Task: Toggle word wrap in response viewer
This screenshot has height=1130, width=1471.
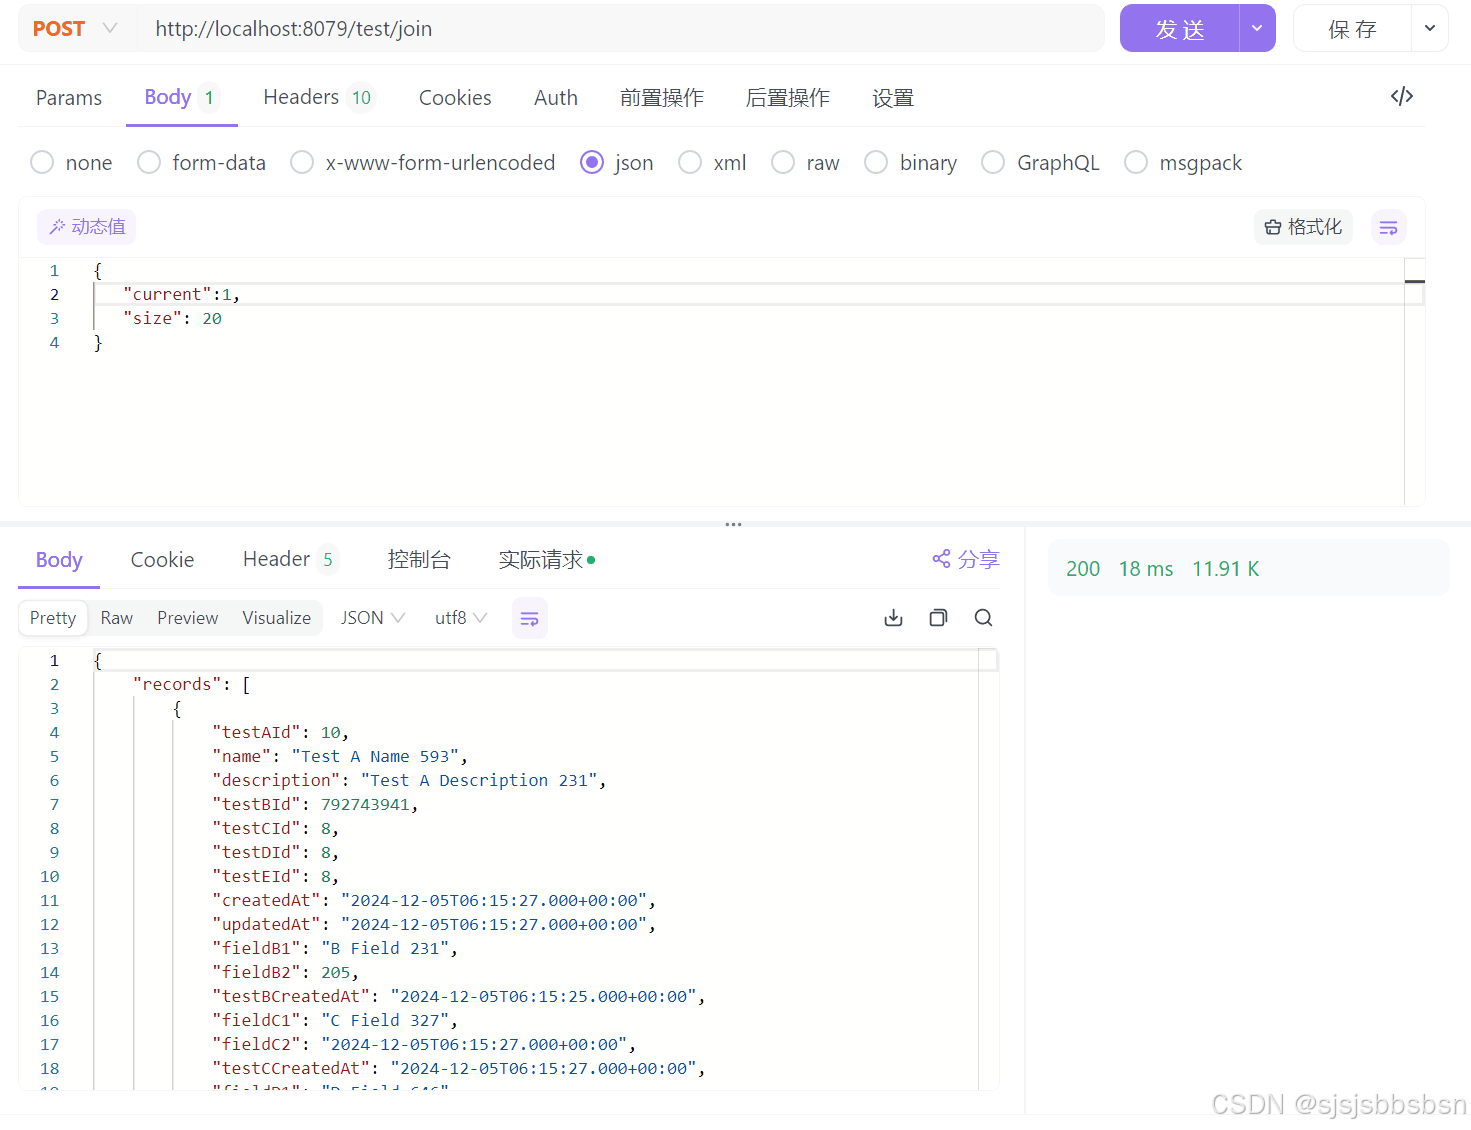Action: pos(529,619)
